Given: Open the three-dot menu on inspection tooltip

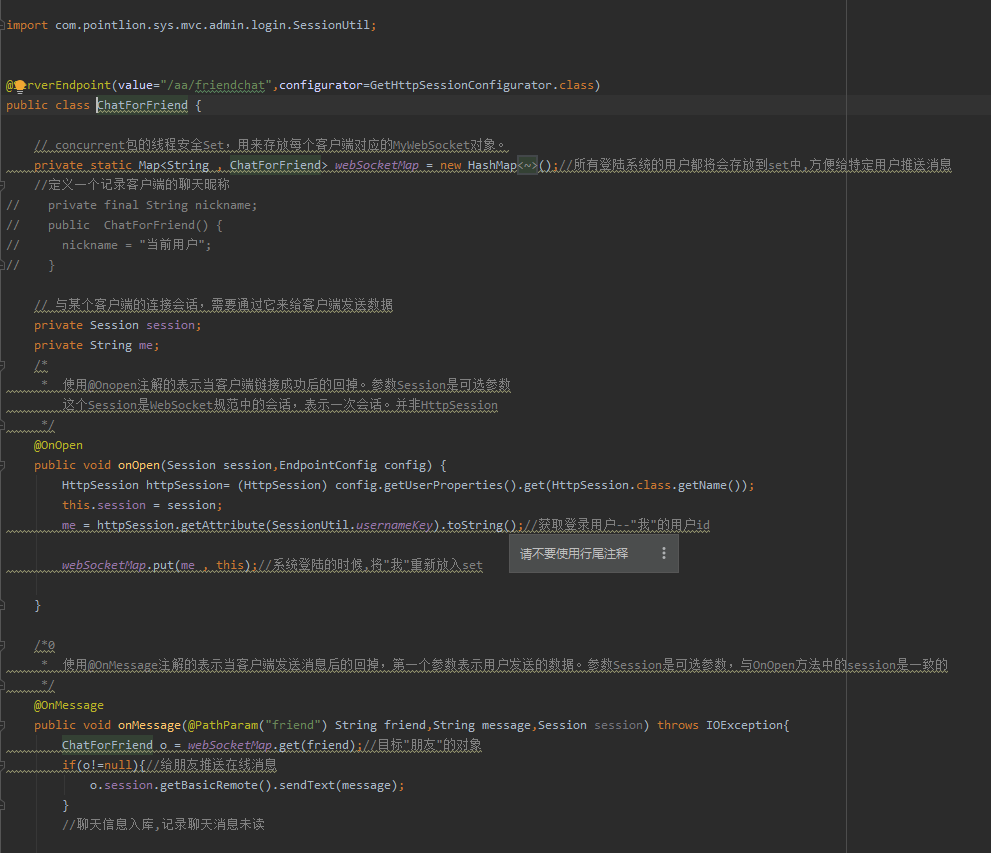Looking at the screenshot, I should point(664,553).
